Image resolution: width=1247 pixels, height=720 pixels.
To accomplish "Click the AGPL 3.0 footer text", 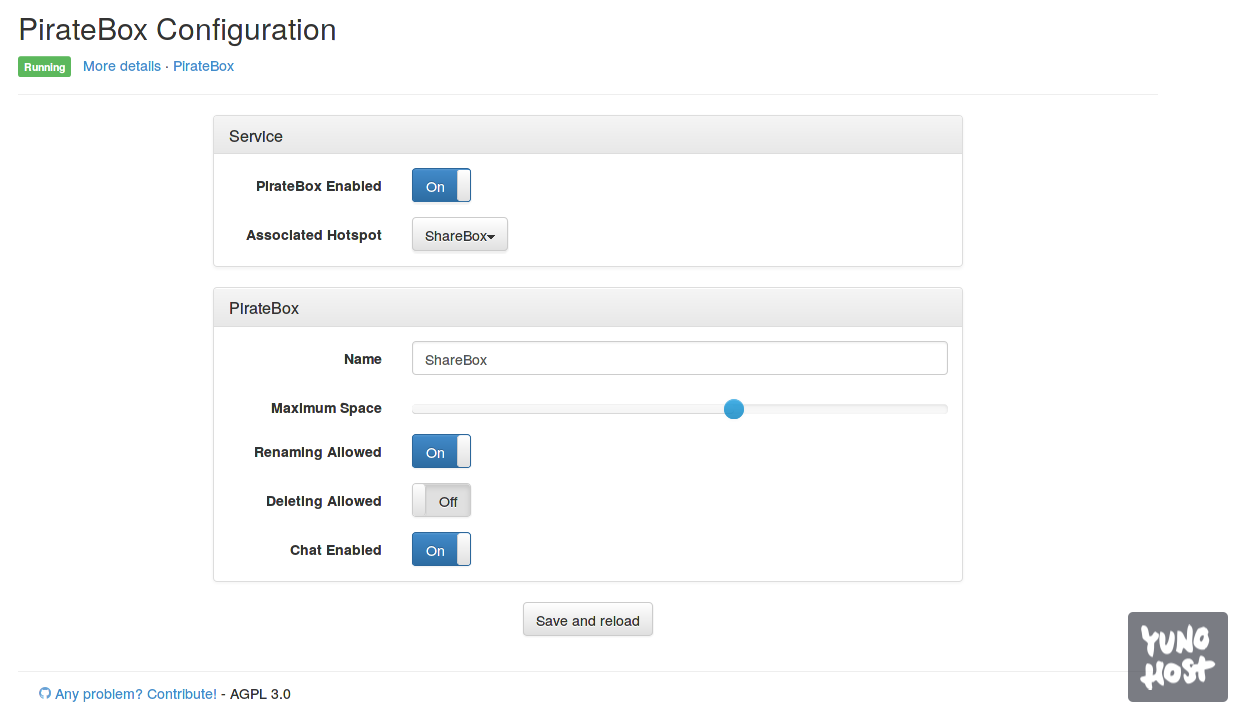I will [x=260, y=694].
